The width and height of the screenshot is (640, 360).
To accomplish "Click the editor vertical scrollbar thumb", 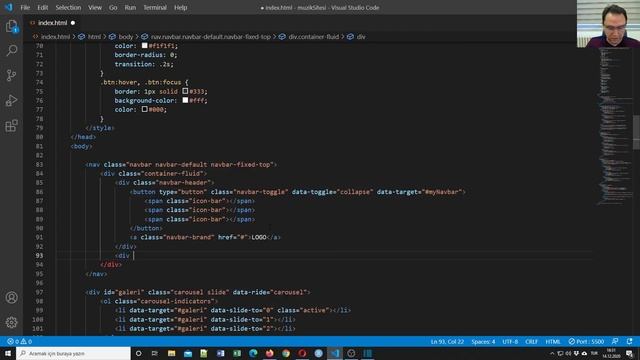I will tap(636, 133).
